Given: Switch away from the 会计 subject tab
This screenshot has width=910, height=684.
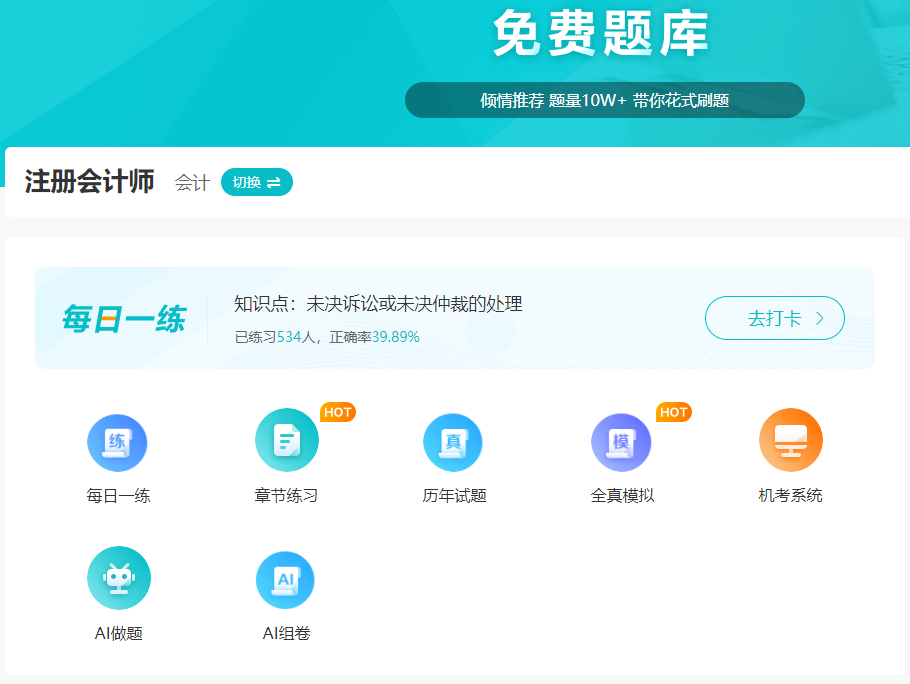Looking at the screenshot, I should 192,182.
